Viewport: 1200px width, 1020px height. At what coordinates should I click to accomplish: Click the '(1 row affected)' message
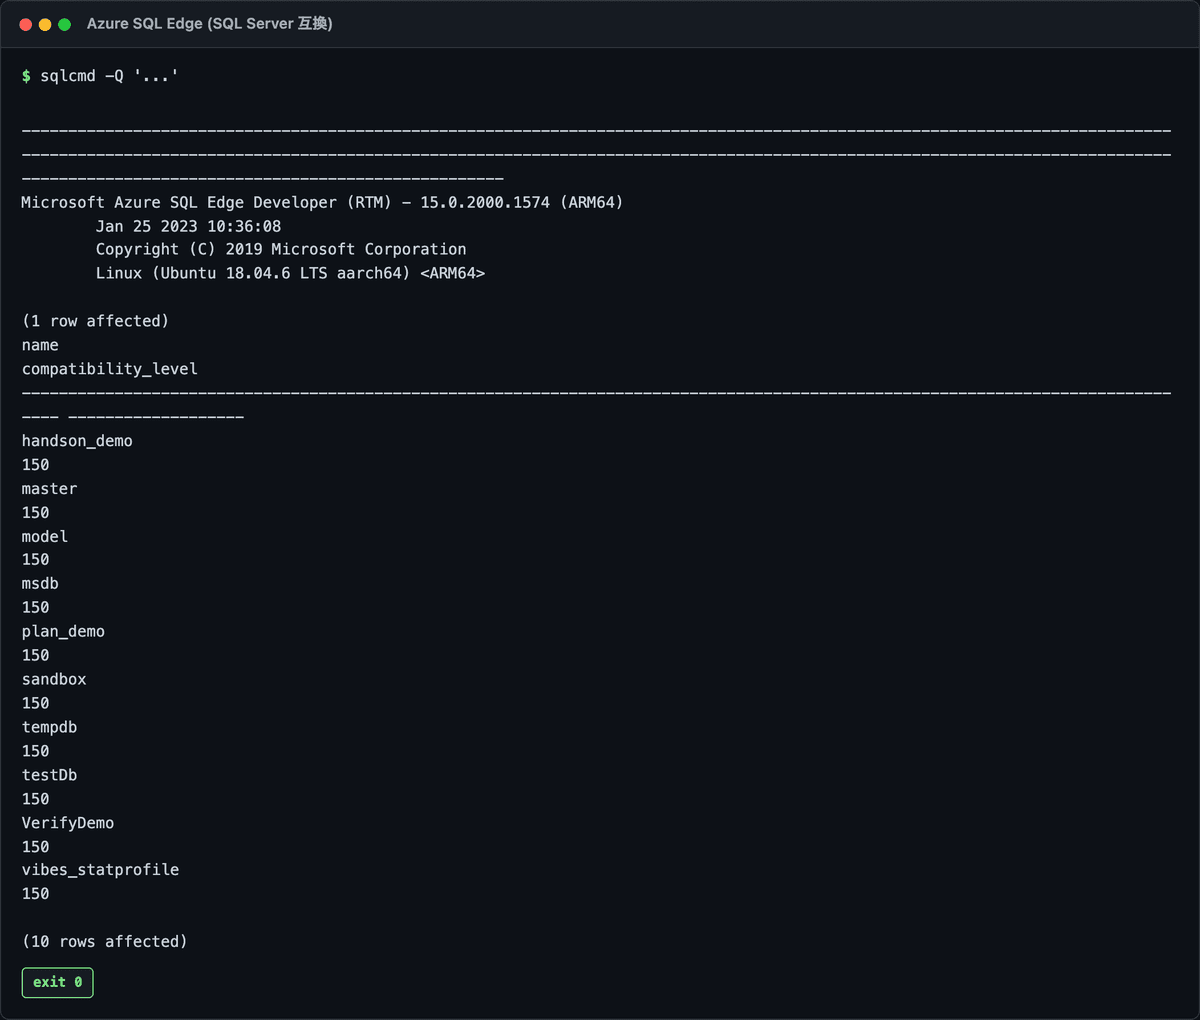[95, 321]
